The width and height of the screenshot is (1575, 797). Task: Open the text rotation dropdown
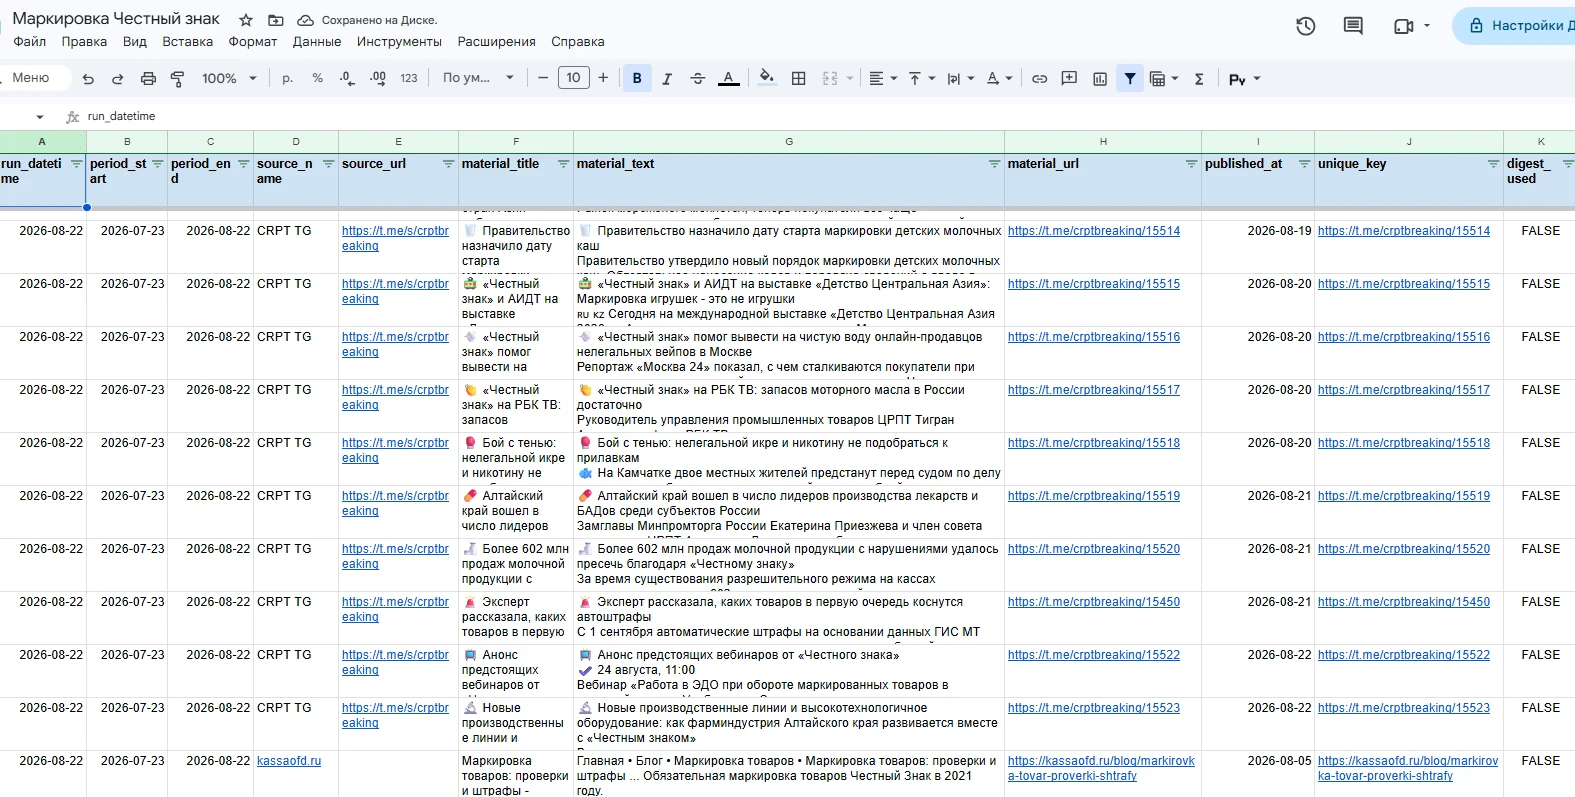999,78
